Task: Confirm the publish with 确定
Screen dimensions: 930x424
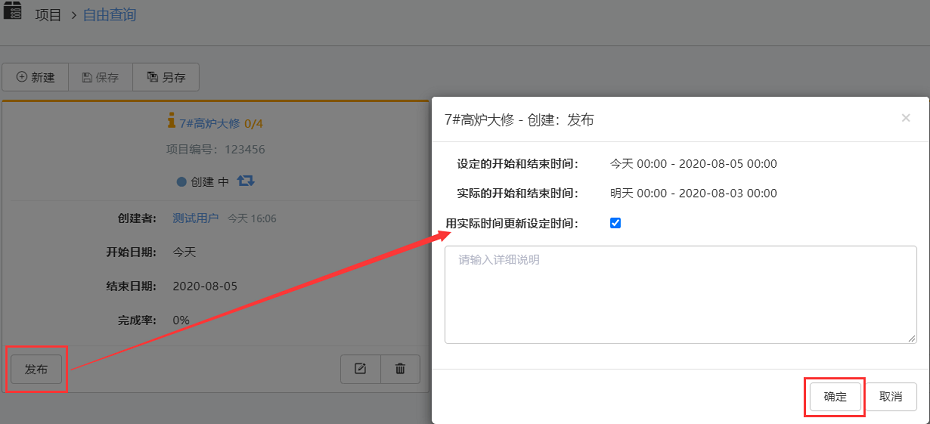Action: (835, 397)
